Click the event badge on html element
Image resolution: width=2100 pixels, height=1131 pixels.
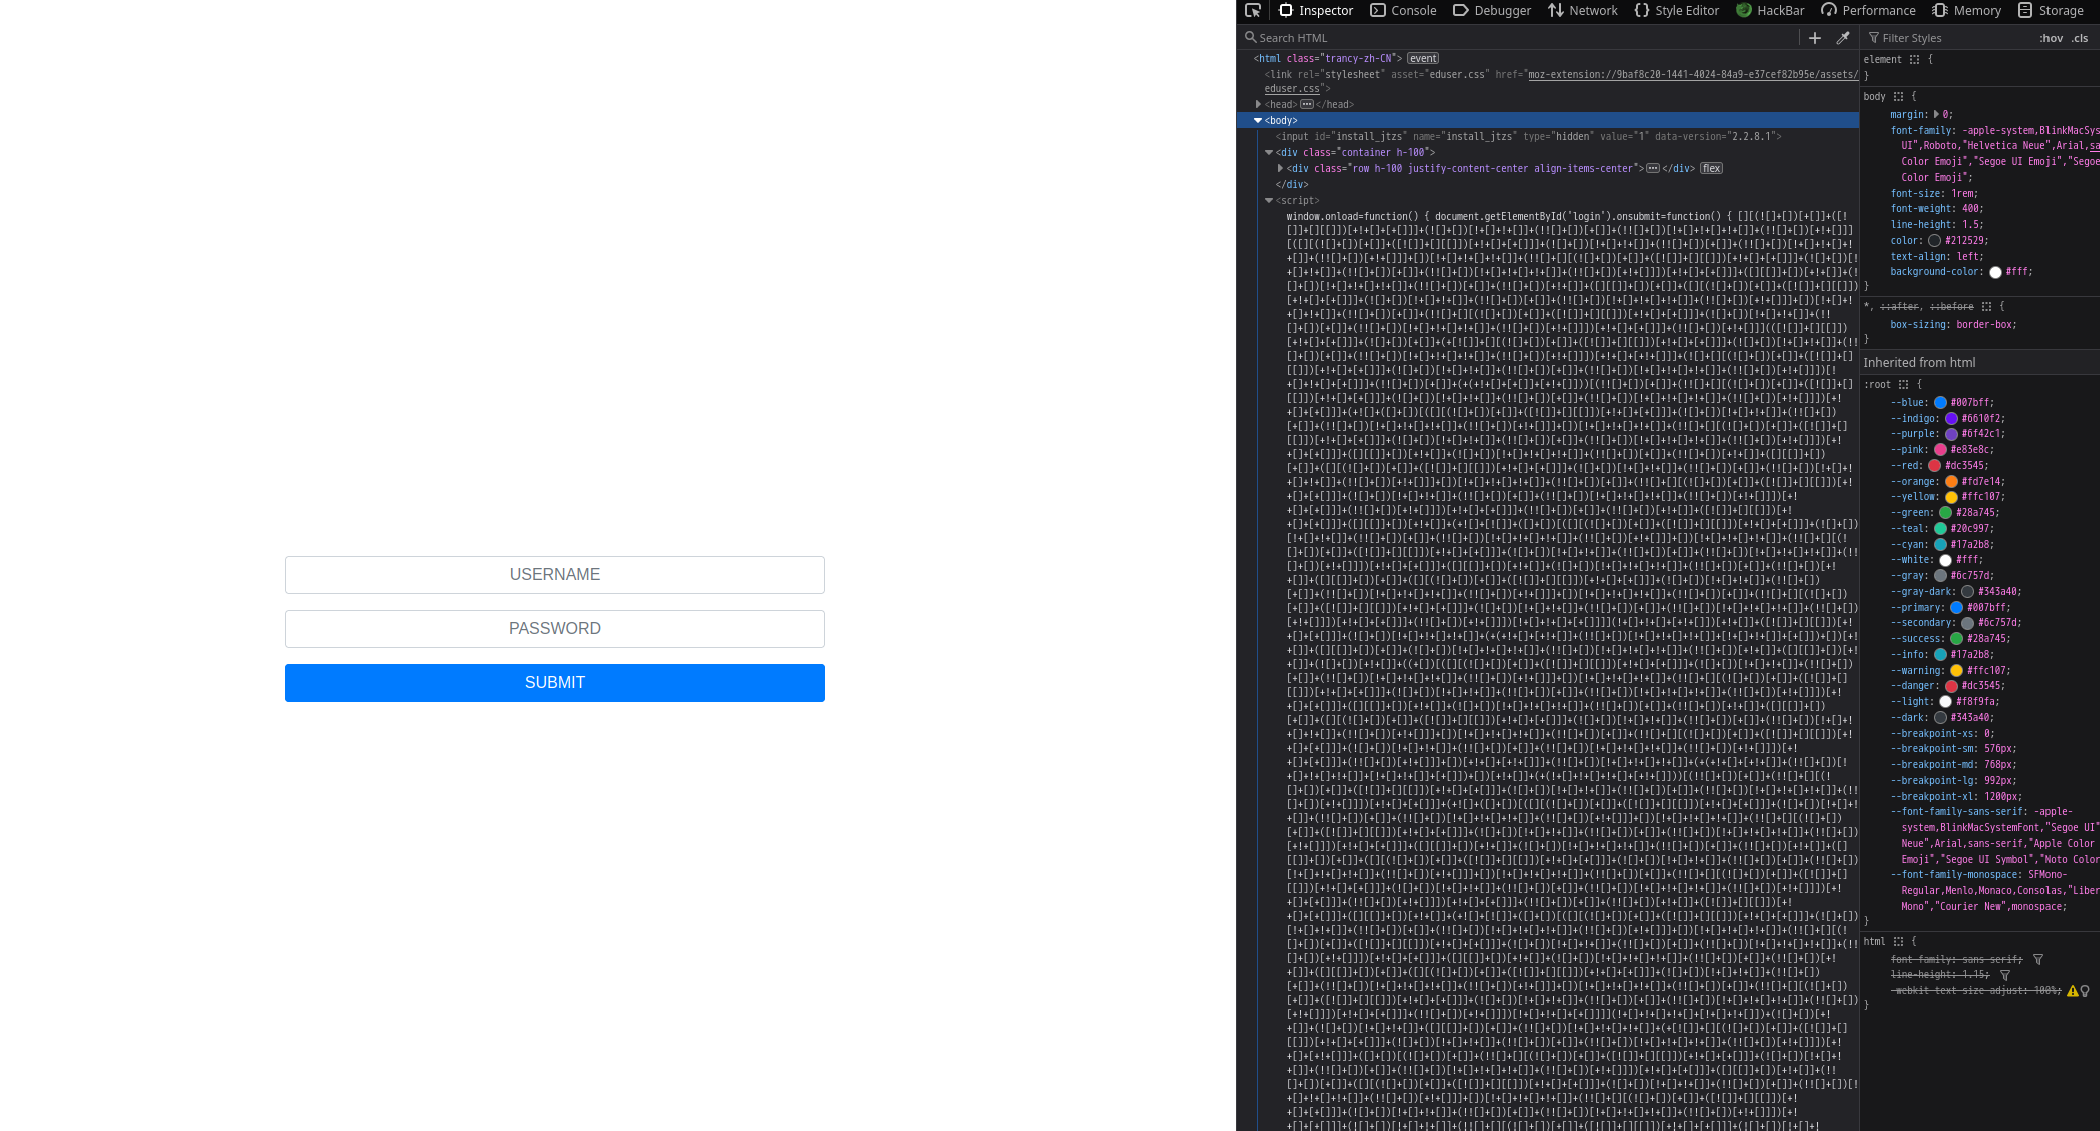[1423, 58]
